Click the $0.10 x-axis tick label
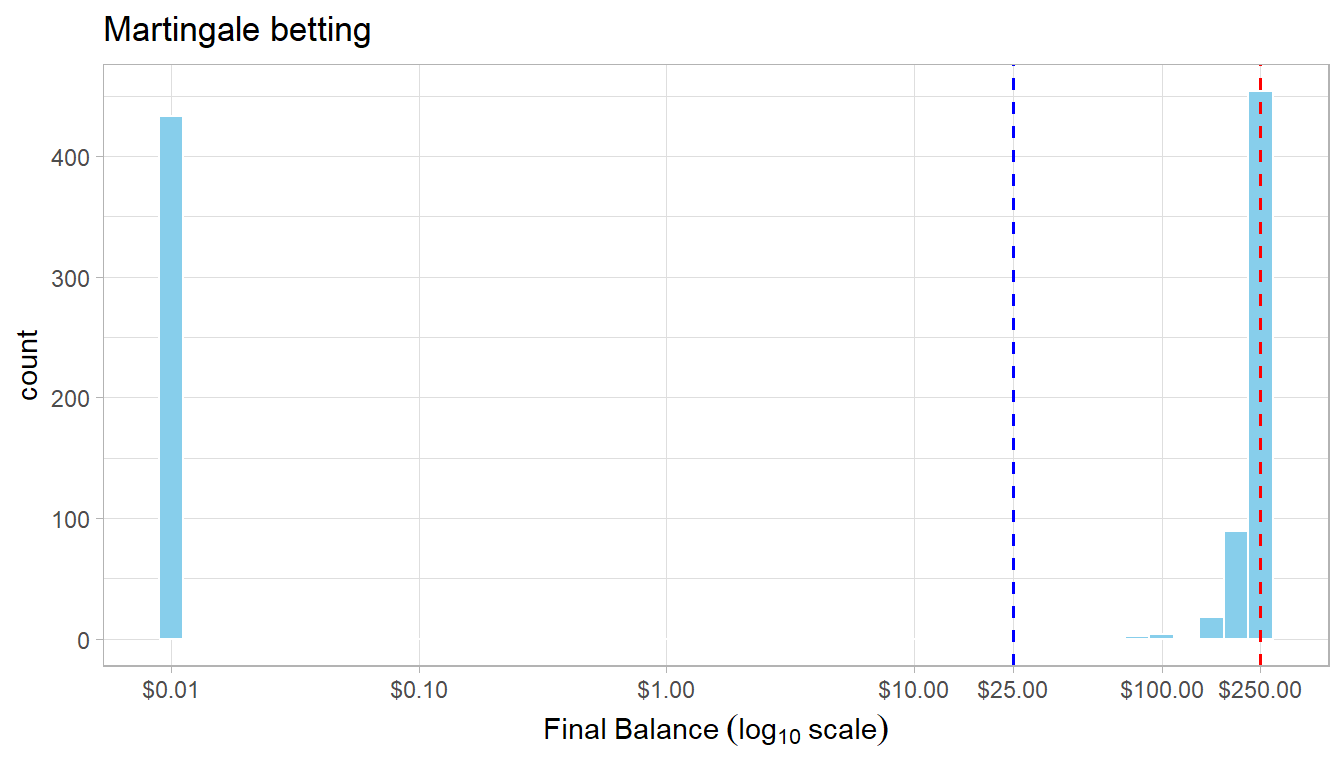 tap(419, 690)
